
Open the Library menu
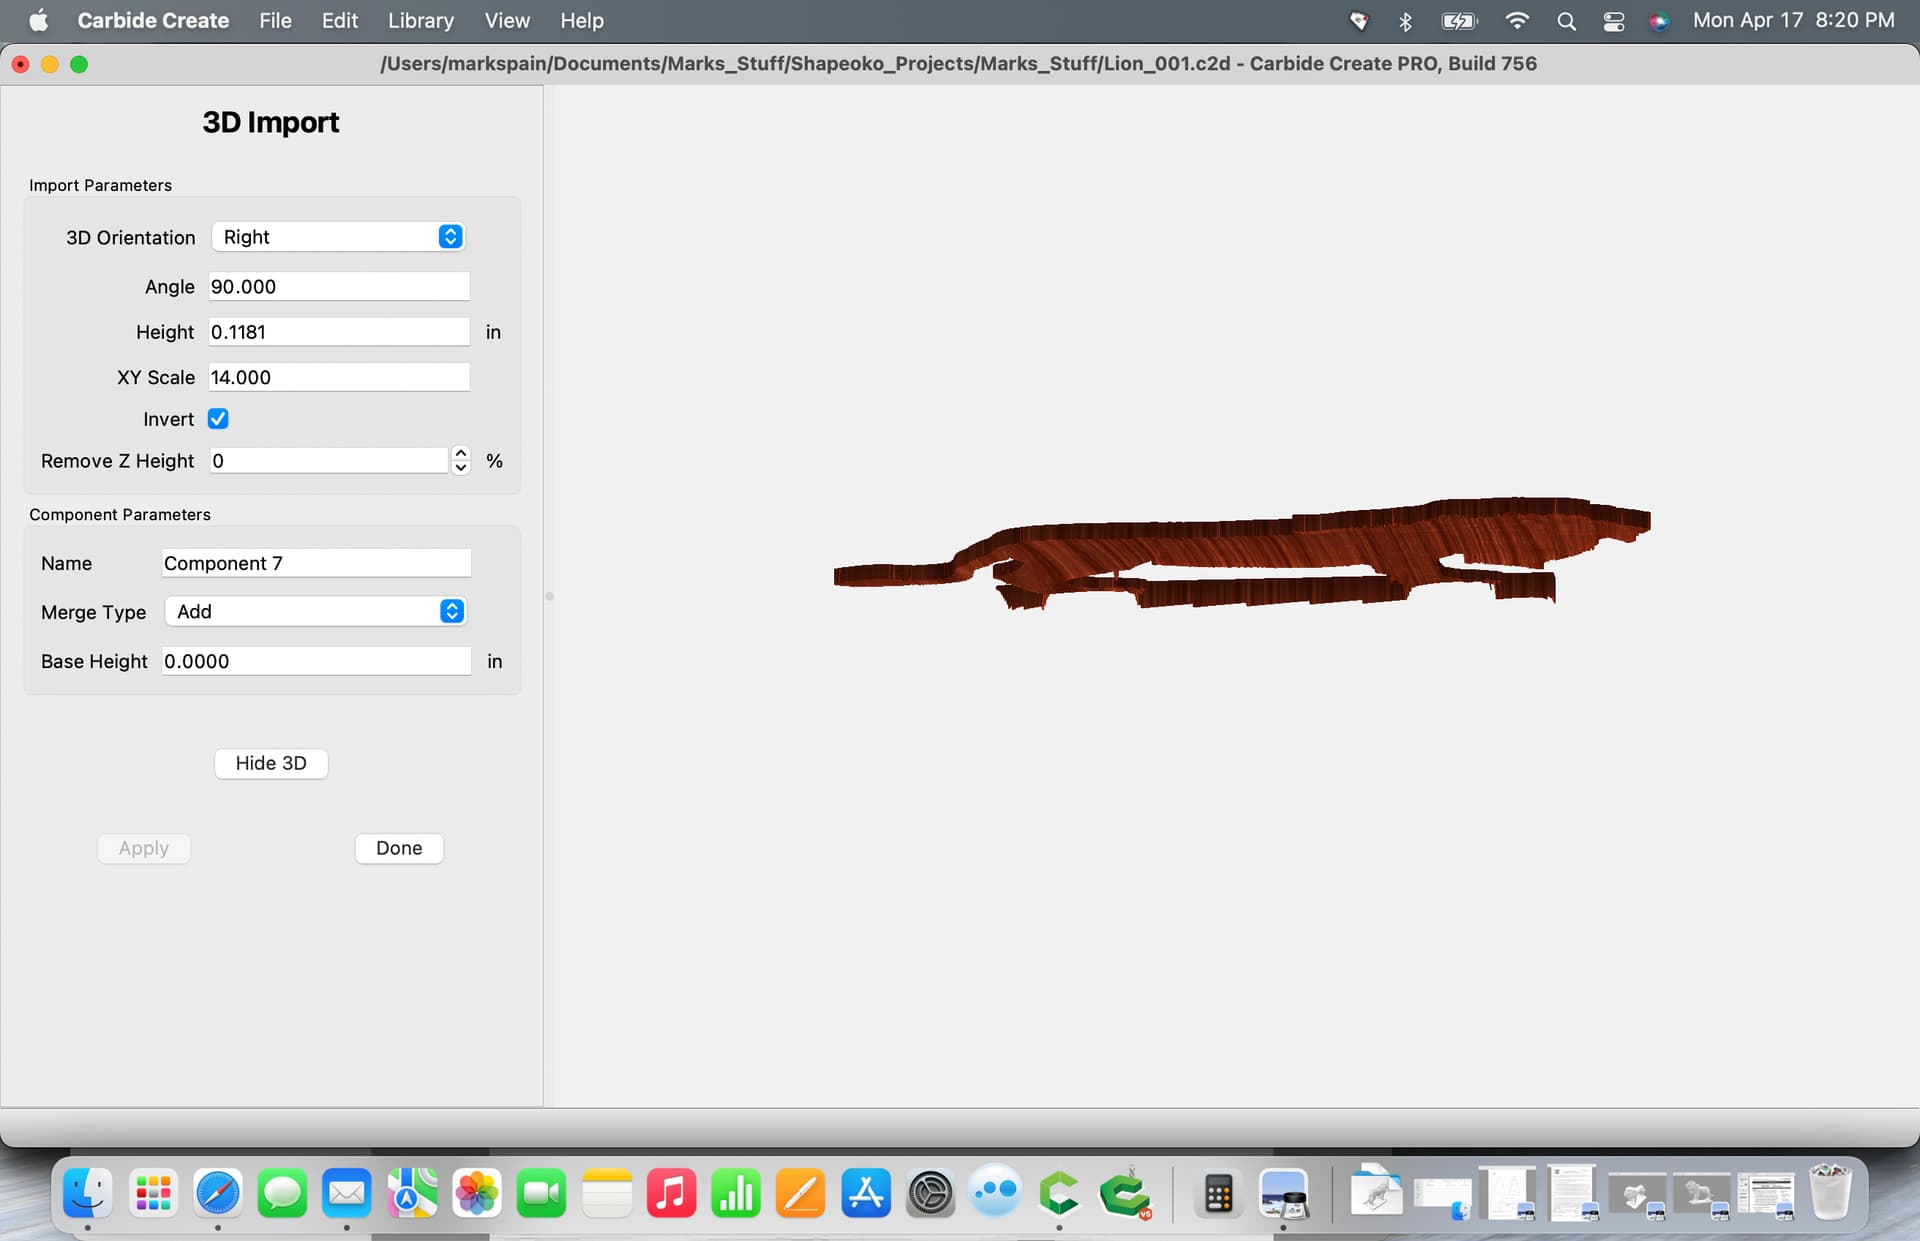(420, 20)
